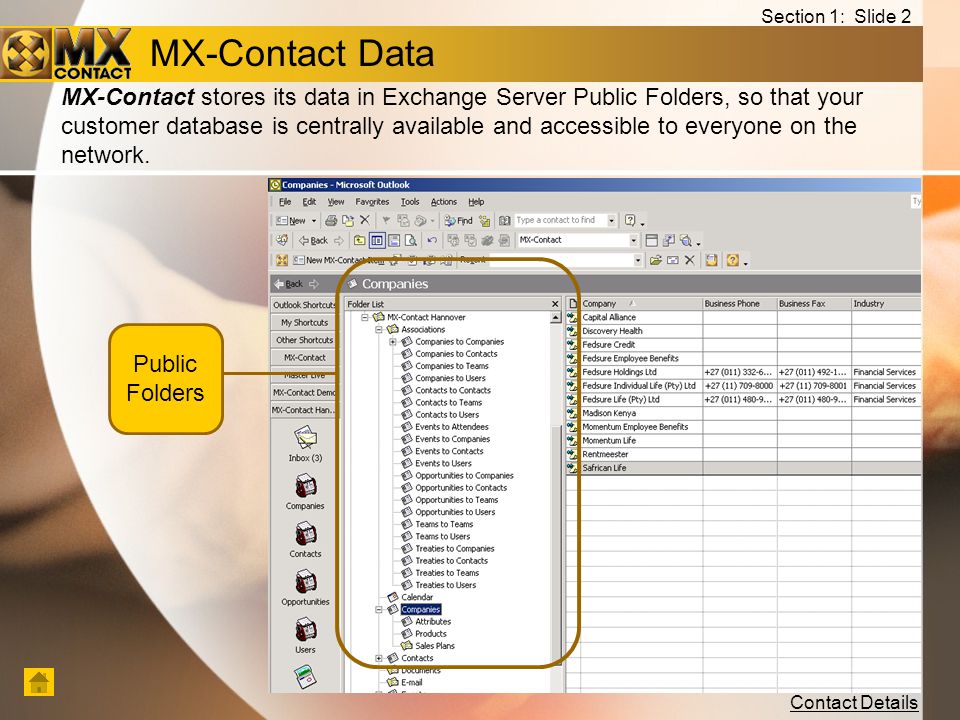Open the Companies shortcut in Outlook bar
Screen dimensions: 960x720
305,486
